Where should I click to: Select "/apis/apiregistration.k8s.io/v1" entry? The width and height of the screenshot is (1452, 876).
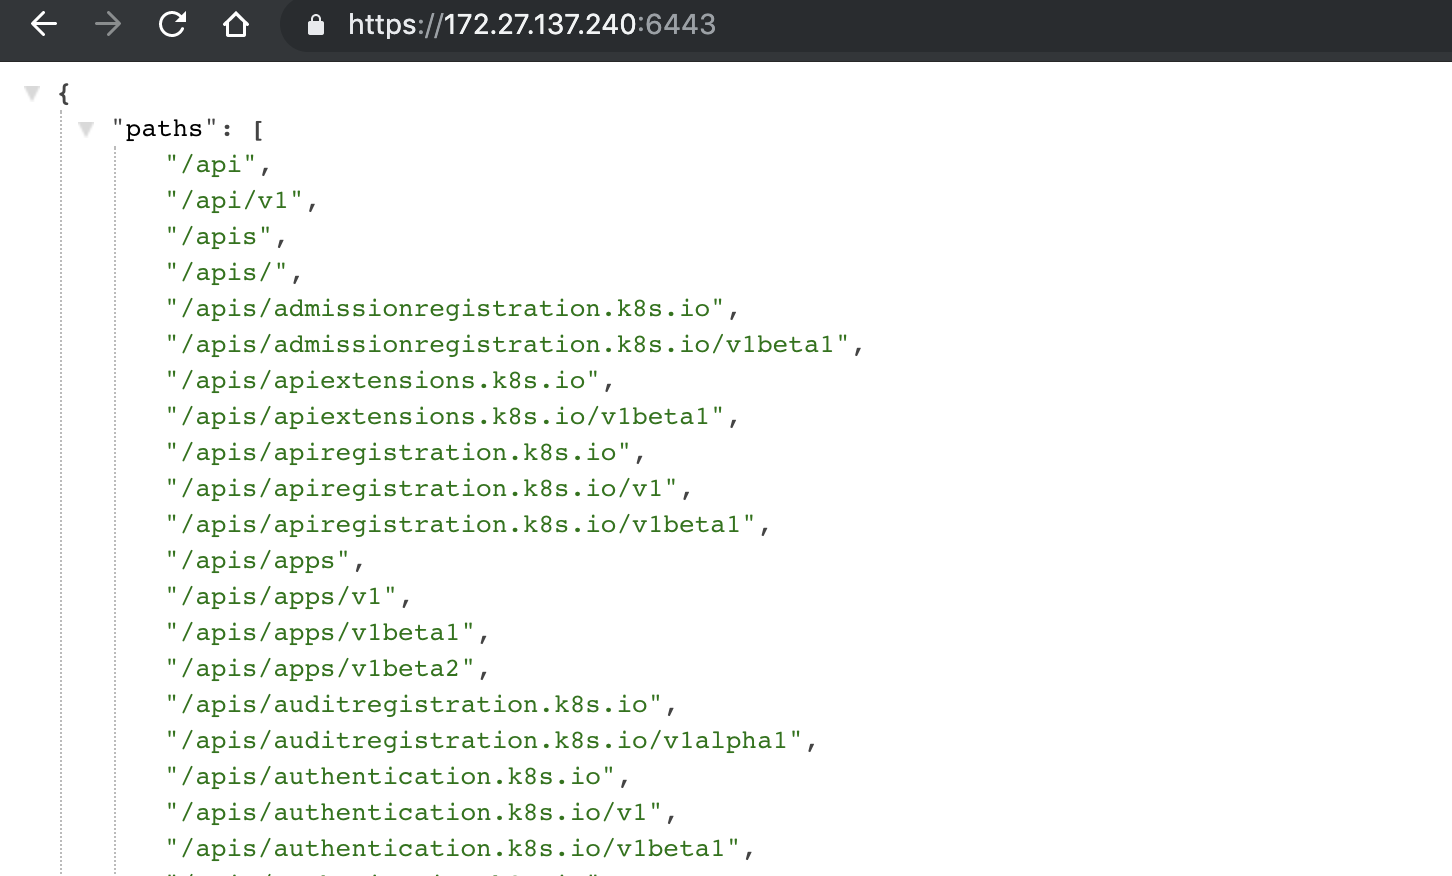(x=422, y=489)
